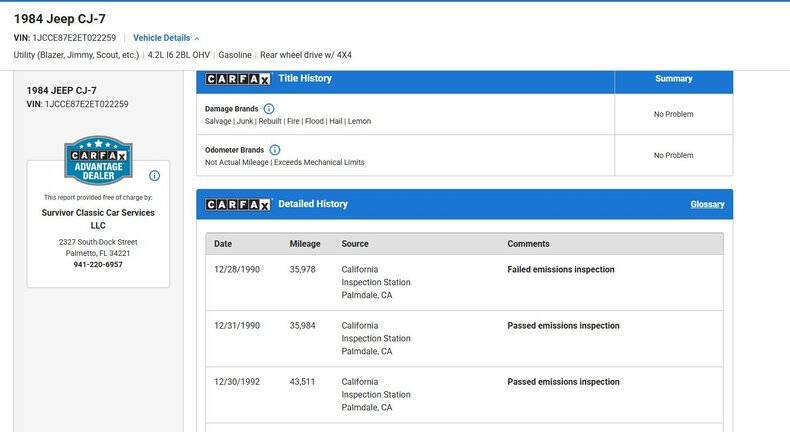Viewport: 790px width, 432px height.
Task: Click the Title History heading
Action: [305, 78]
